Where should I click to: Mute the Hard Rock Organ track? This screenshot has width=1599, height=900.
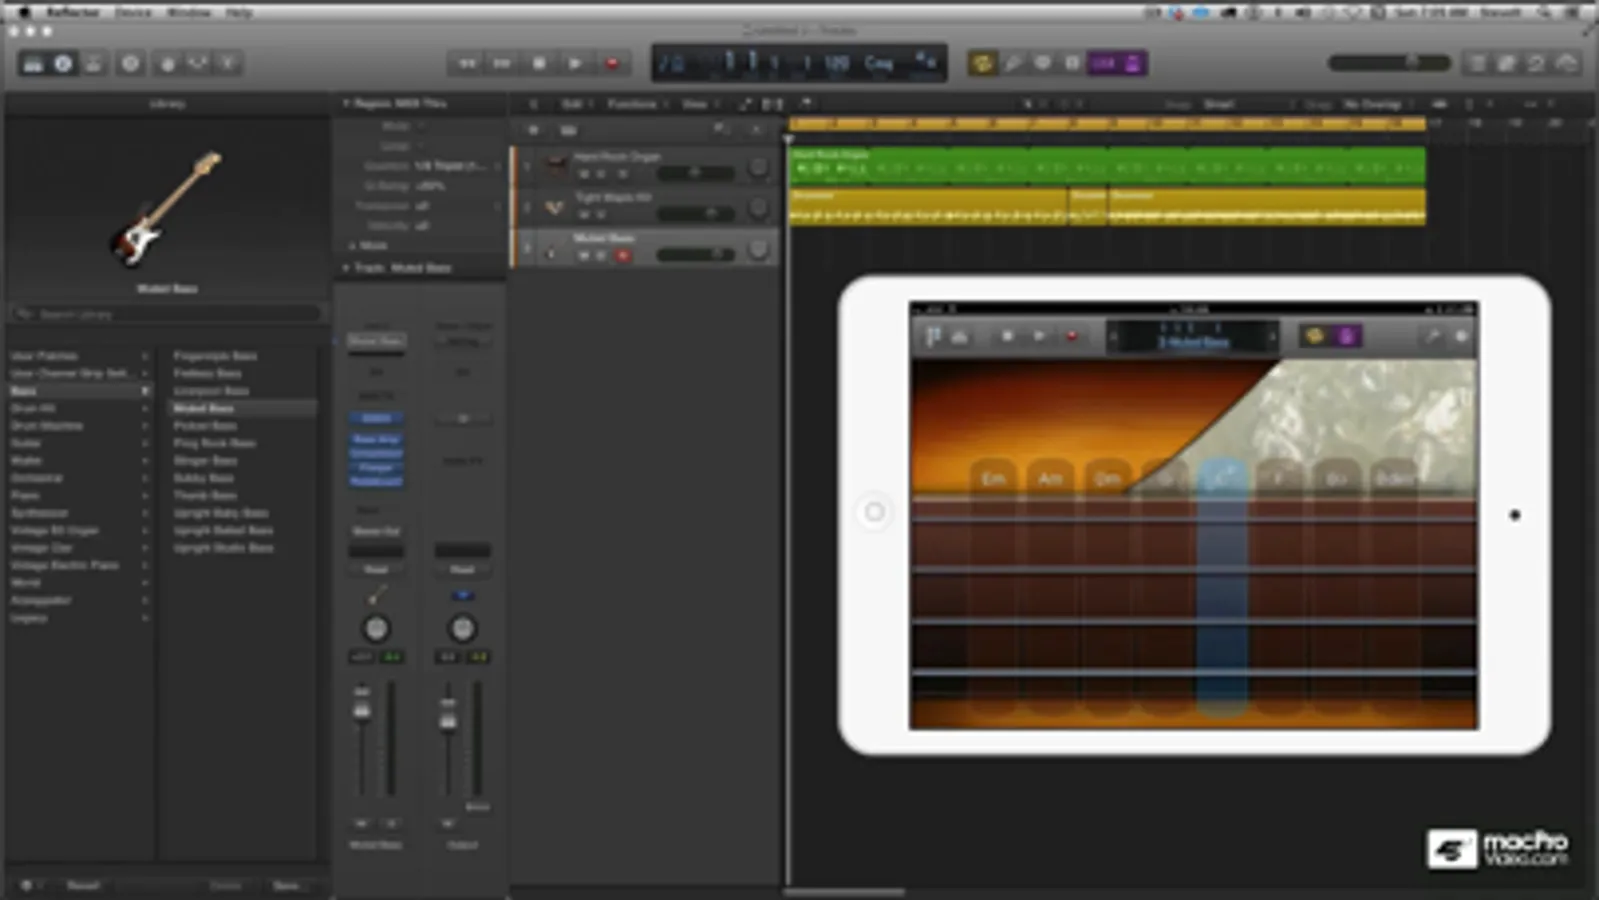click(583, 174)
